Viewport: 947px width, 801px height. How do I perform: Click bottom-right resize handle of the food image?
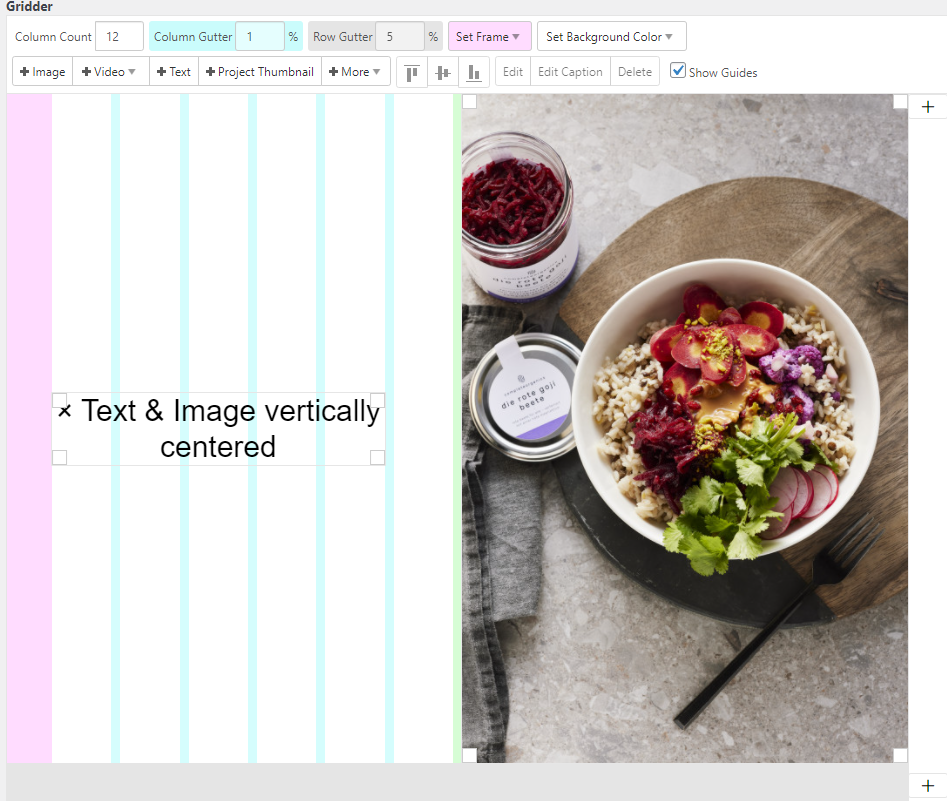coord(900,755)
